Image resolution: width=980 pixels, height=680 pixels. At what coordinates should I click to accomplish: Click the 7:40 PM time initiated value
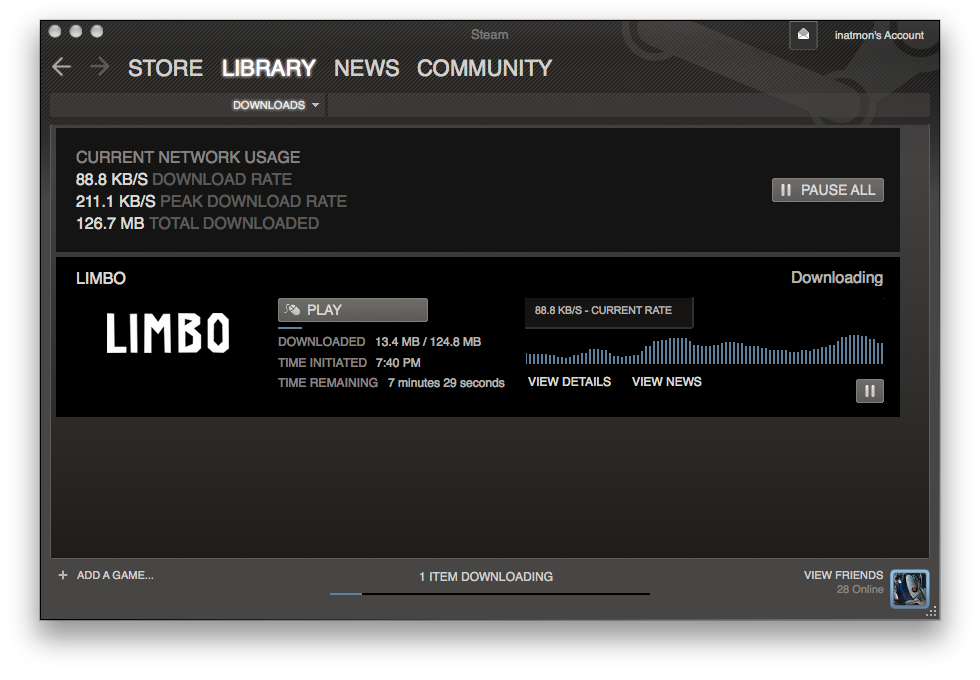398,362
